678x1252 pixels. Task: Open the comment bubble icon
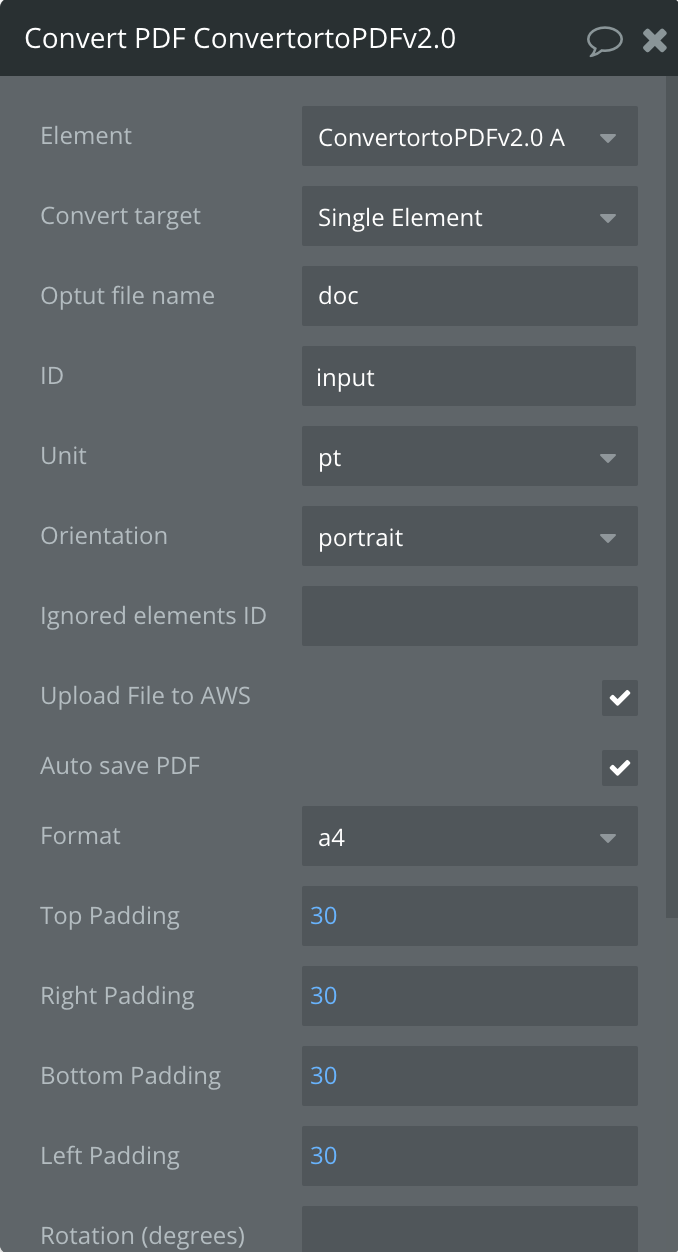(x=604, y=40)
